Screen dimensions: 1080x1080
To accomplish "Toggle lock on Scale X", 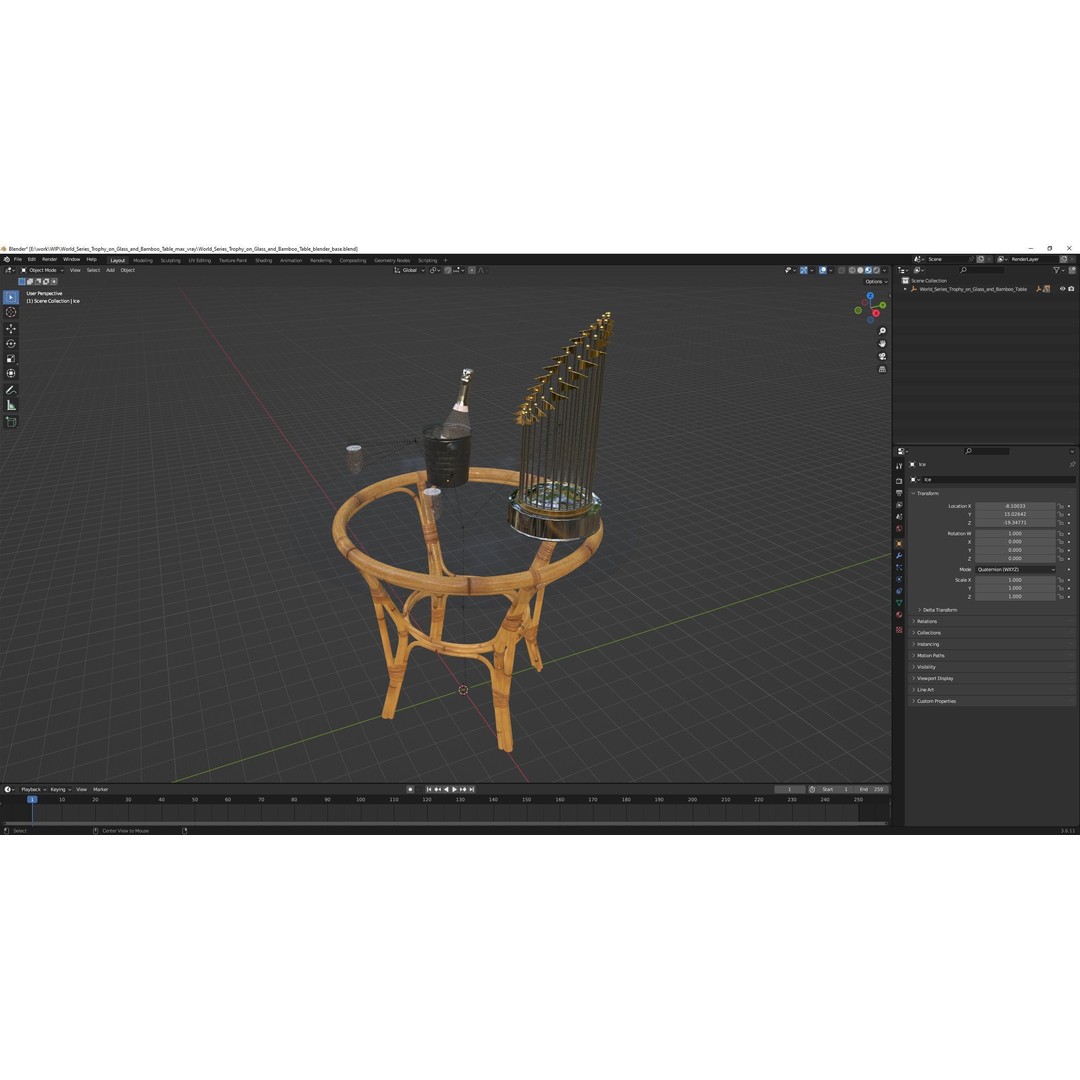I will click(x=1061, y=580).
